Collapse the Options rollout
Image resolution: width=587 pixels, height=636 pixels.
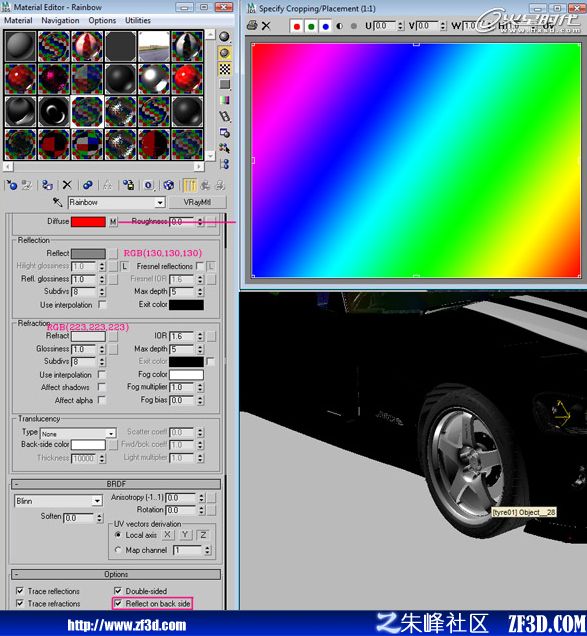(x=116, y=574)
